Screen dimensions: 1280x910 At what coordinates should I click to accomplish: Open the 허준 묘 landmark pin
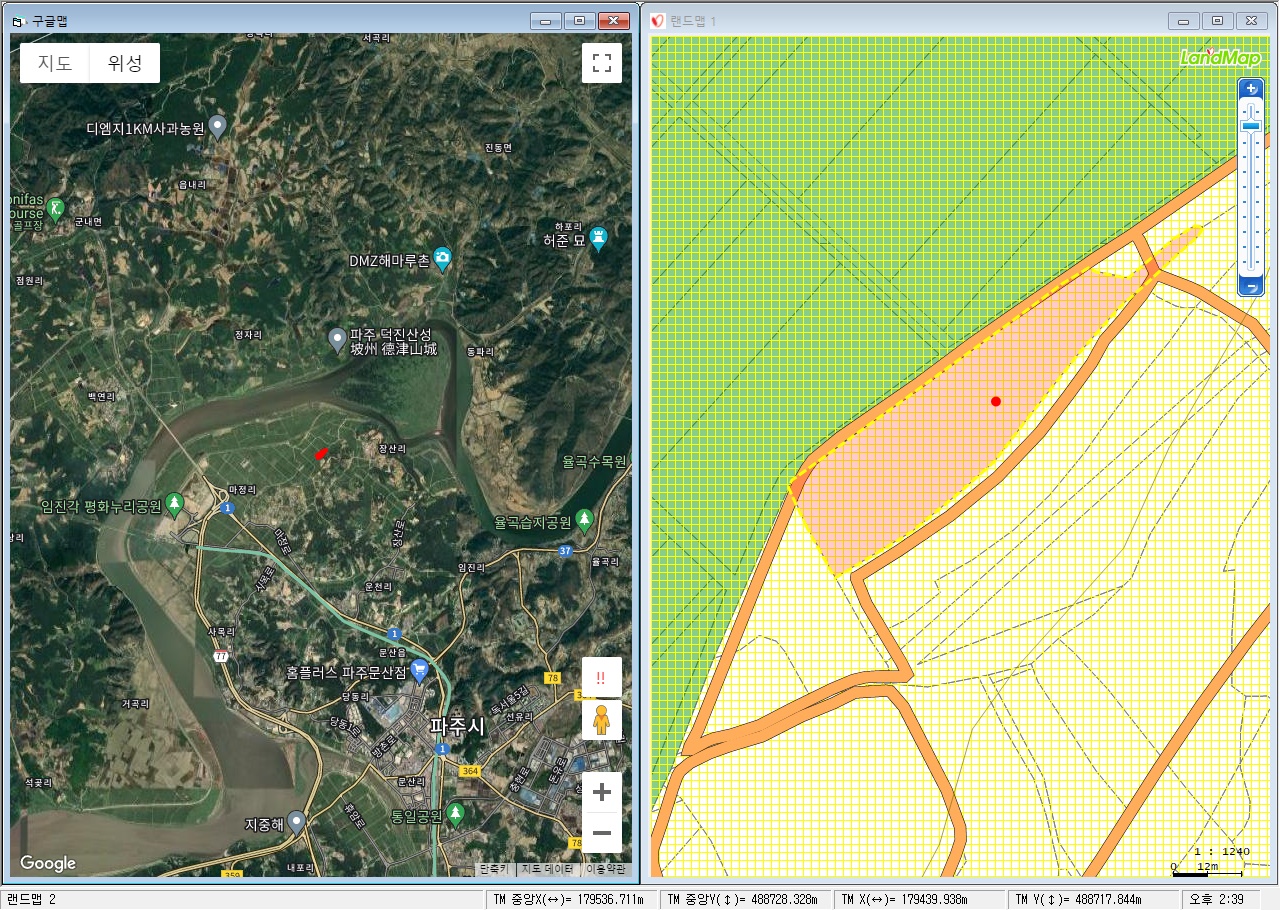pos(599,238)
